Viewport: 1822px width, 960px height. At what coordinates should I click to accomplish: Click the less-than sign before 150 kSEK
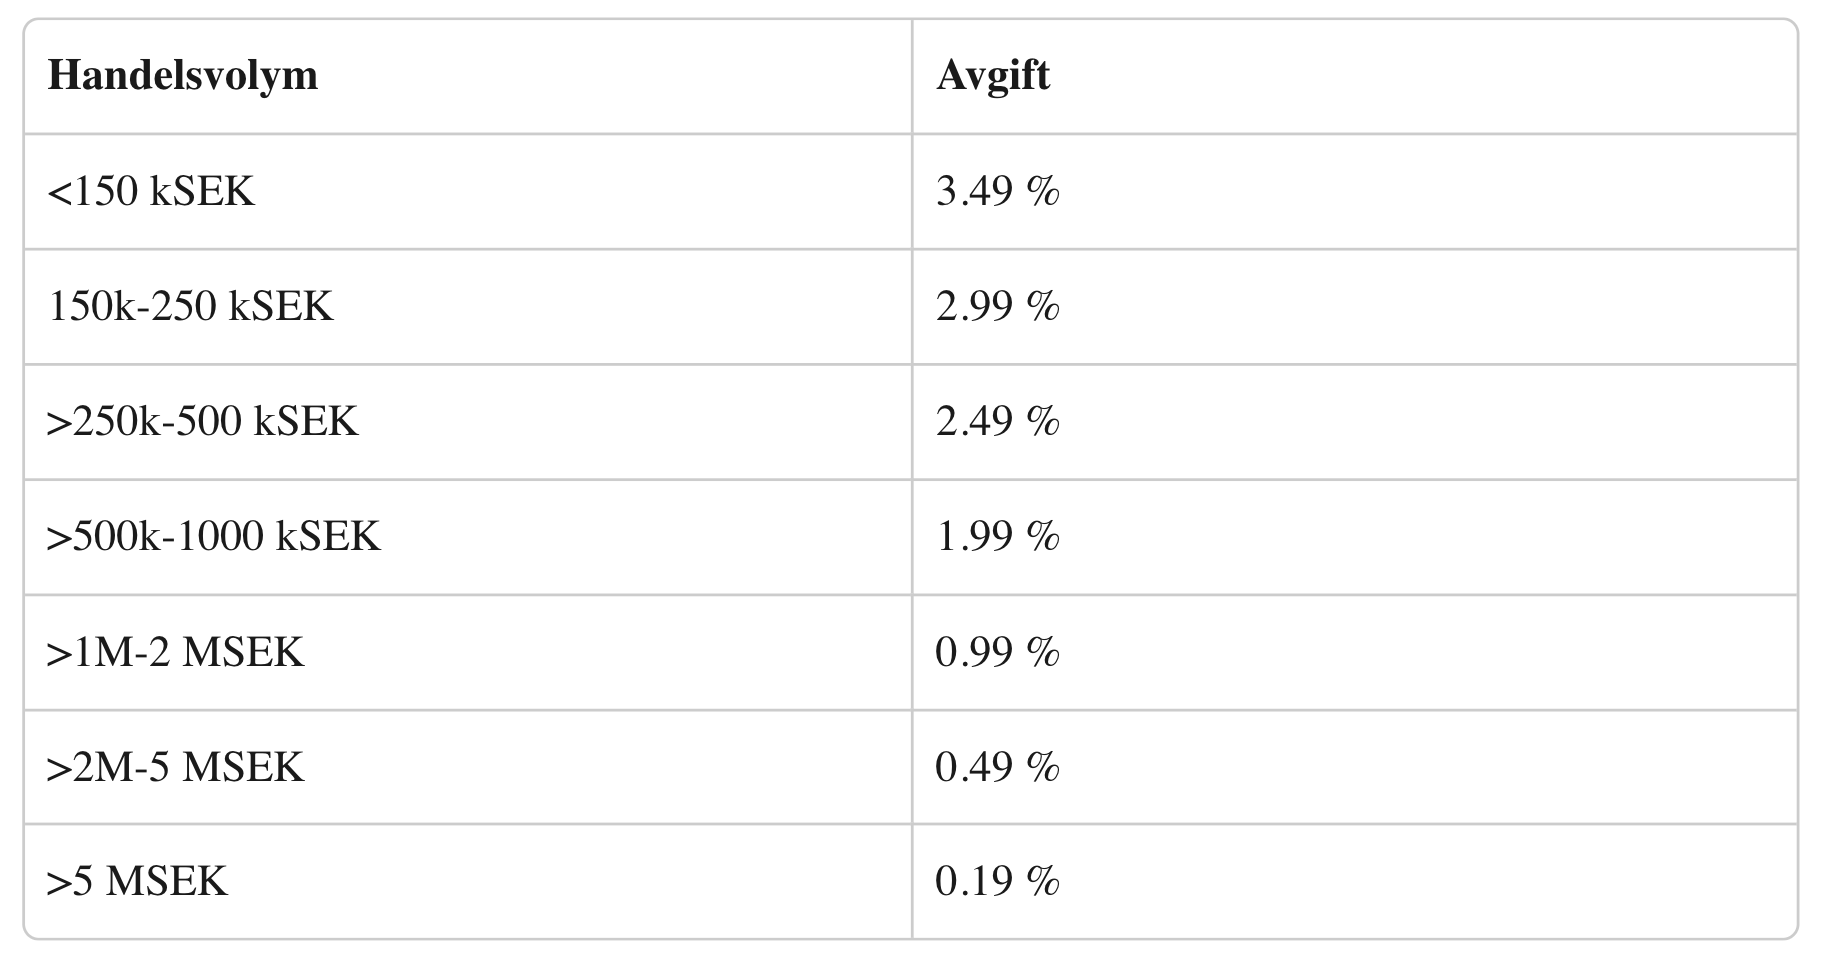click(x=58, y=192)
